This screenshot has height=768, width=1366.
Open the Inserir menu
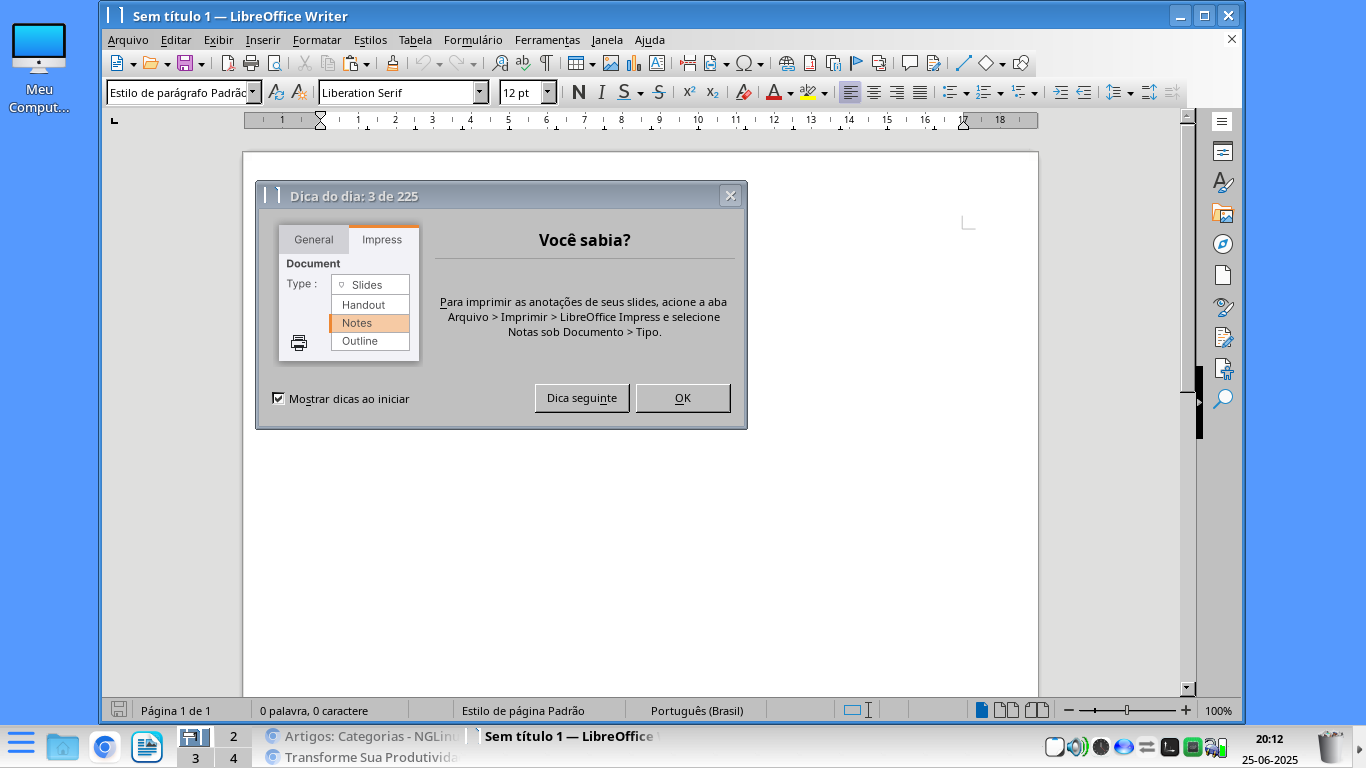point(263,40)
